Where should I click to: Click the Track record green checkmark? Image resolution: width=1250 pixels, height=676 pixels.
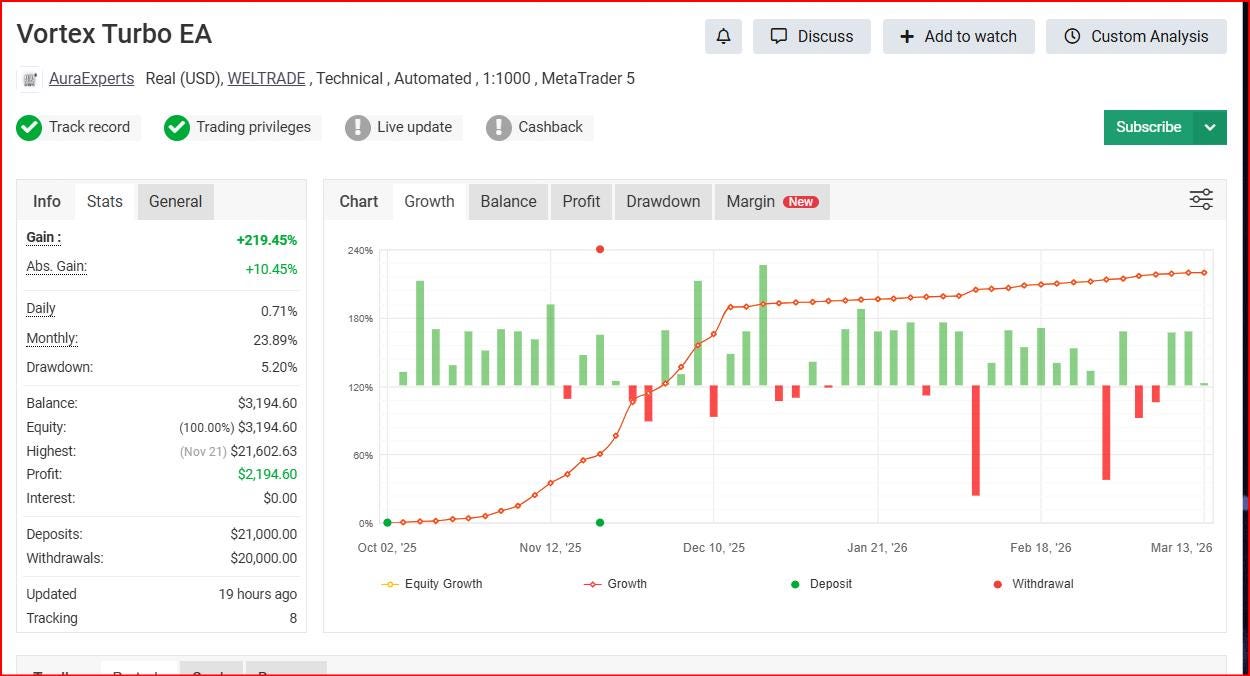pos(29,128)
